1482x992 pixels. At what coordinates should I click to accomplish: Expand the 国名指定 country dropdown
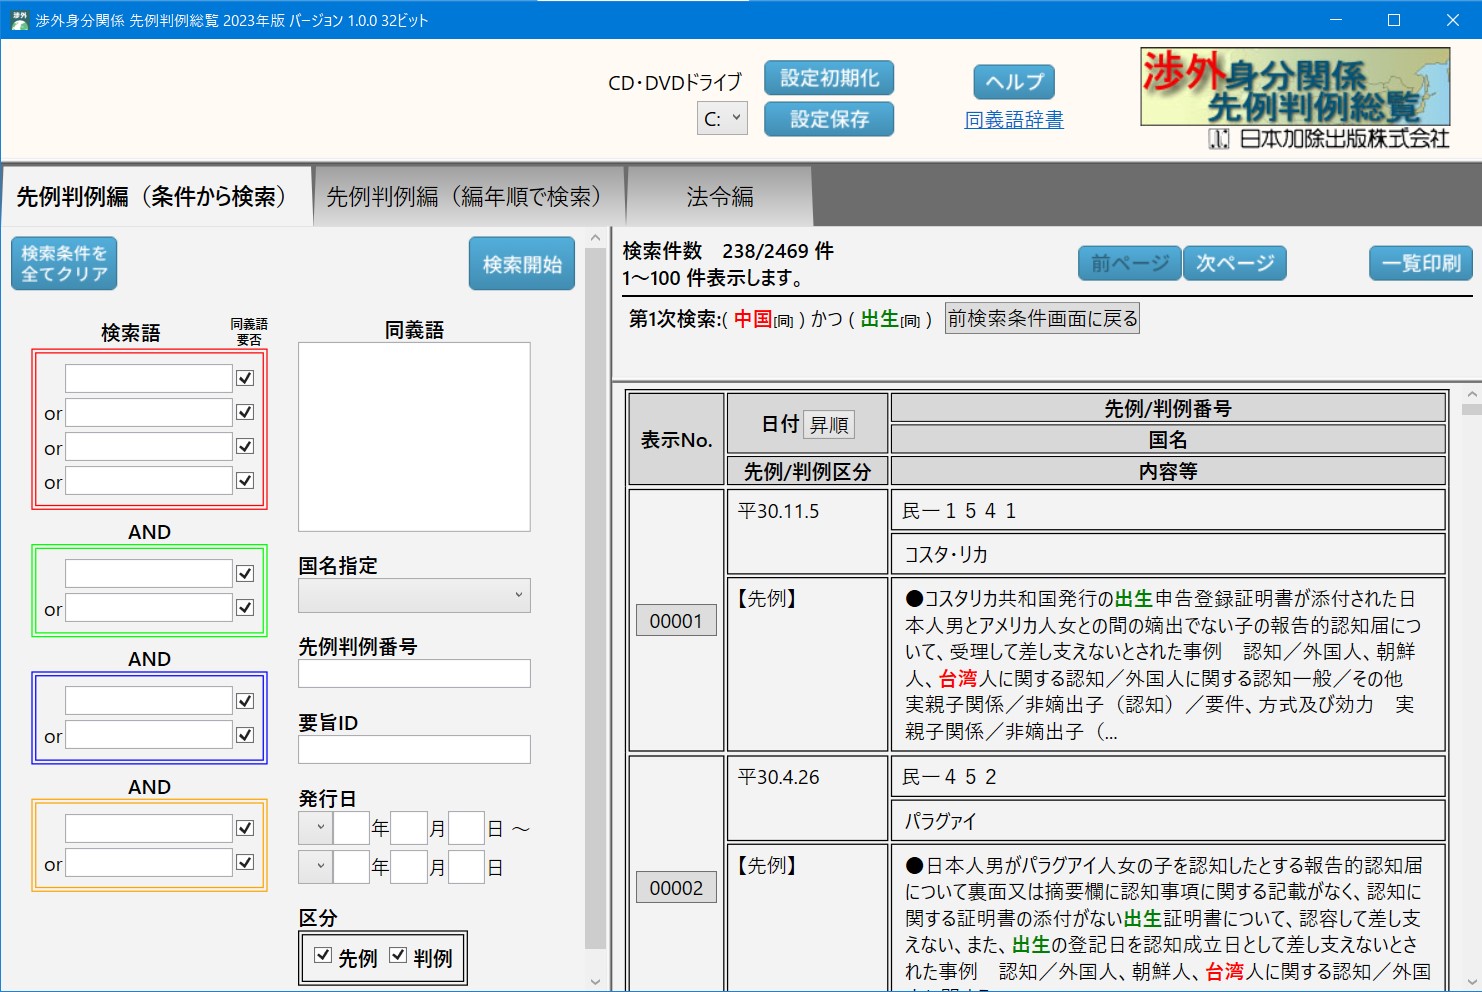414,595
